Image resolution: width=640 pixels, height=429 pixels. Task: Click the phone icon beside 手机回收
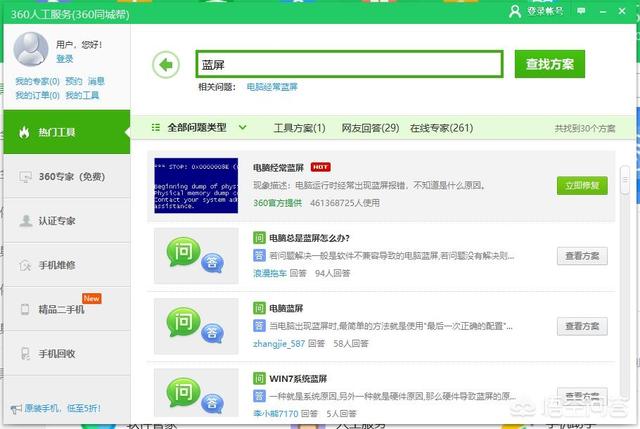click(x=25, y=353)
